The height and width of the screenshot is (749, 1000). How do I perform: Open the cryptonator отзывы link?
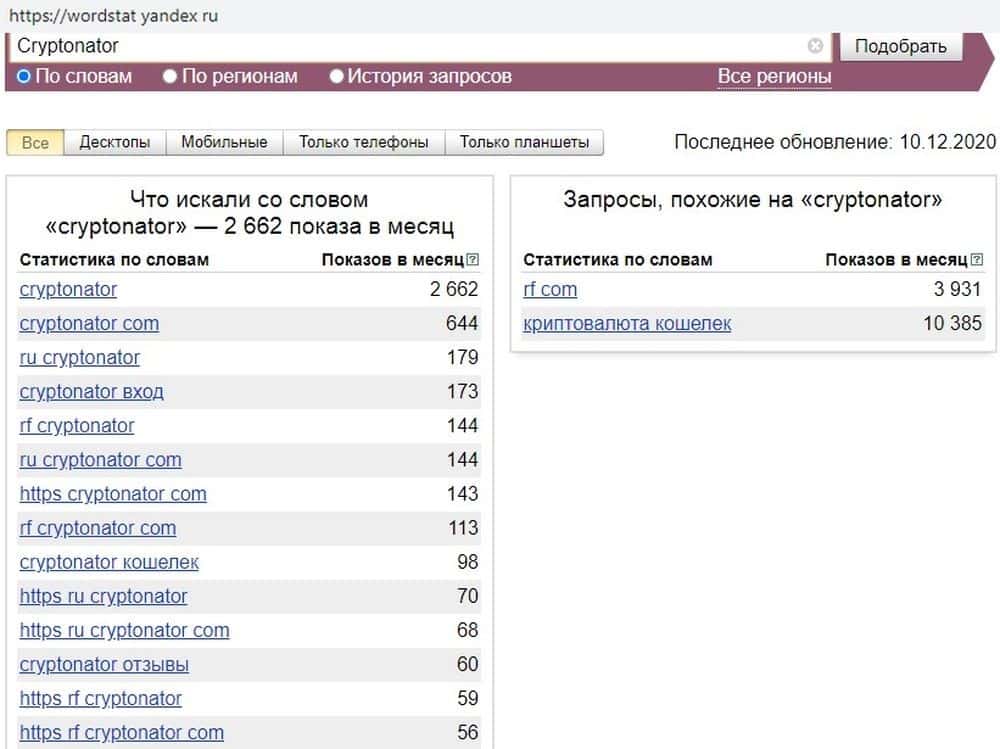(104, 665)
